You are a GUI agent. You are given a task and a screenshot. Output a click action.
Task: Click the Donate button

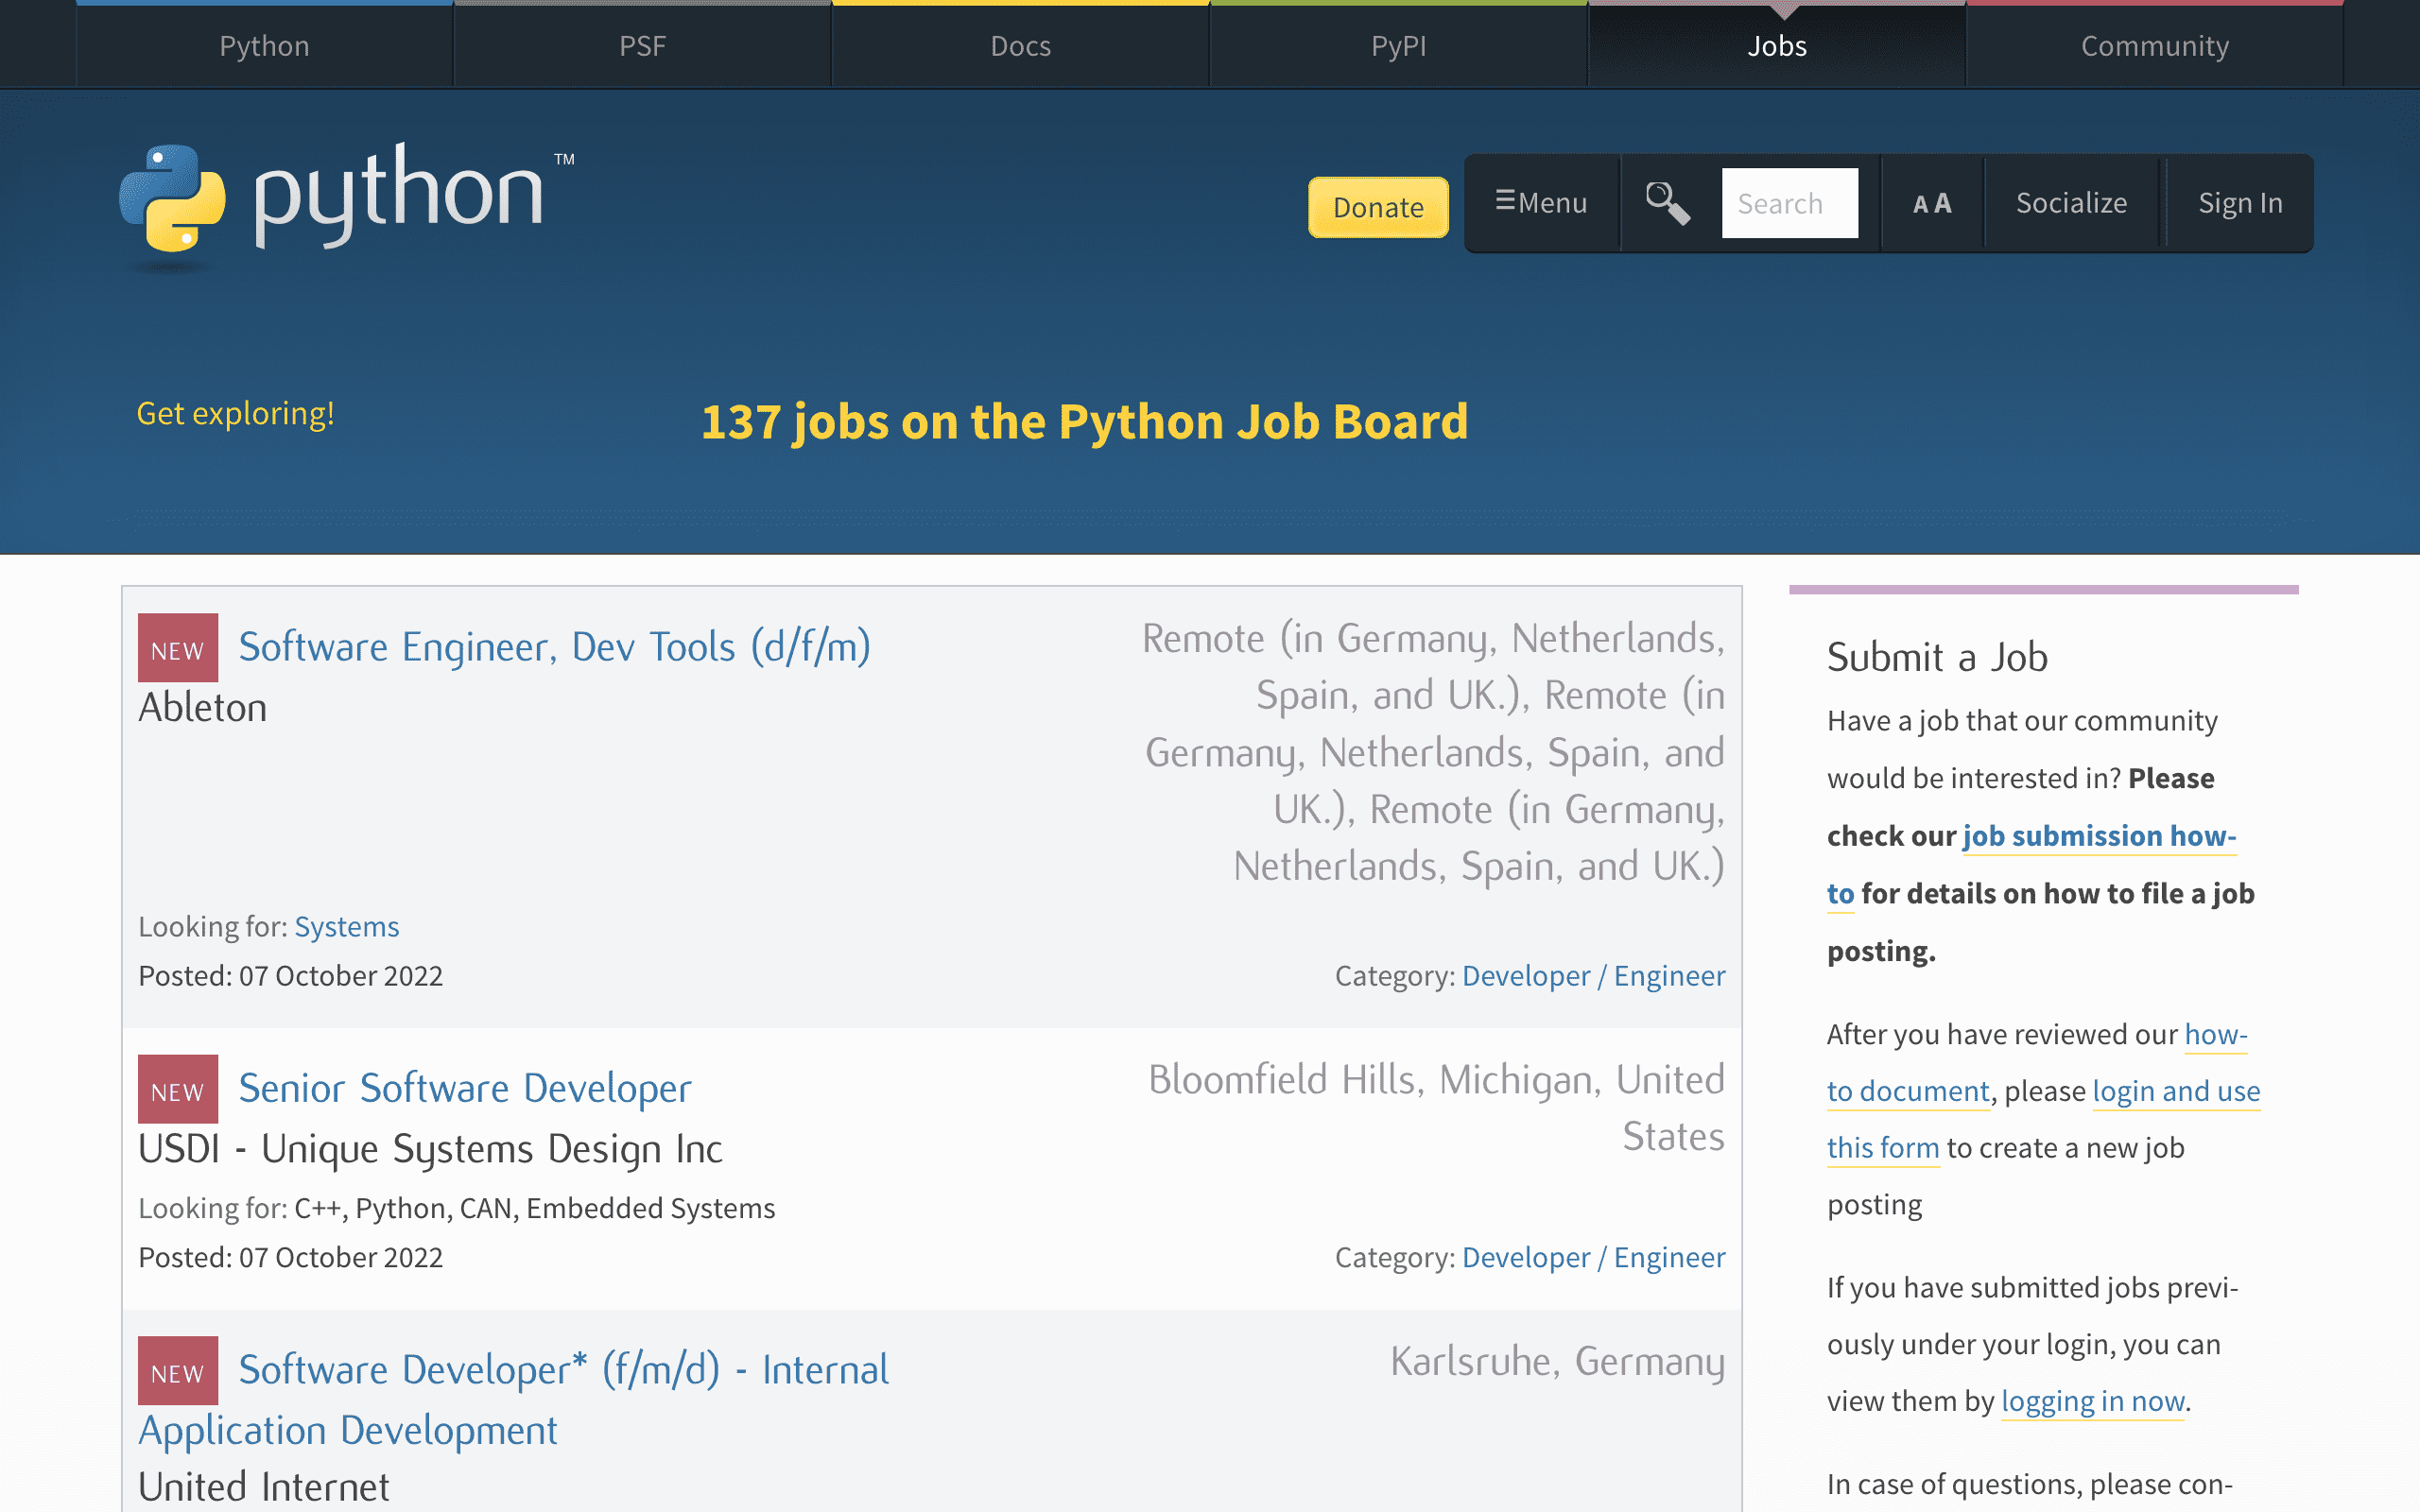pos(1378,207)
